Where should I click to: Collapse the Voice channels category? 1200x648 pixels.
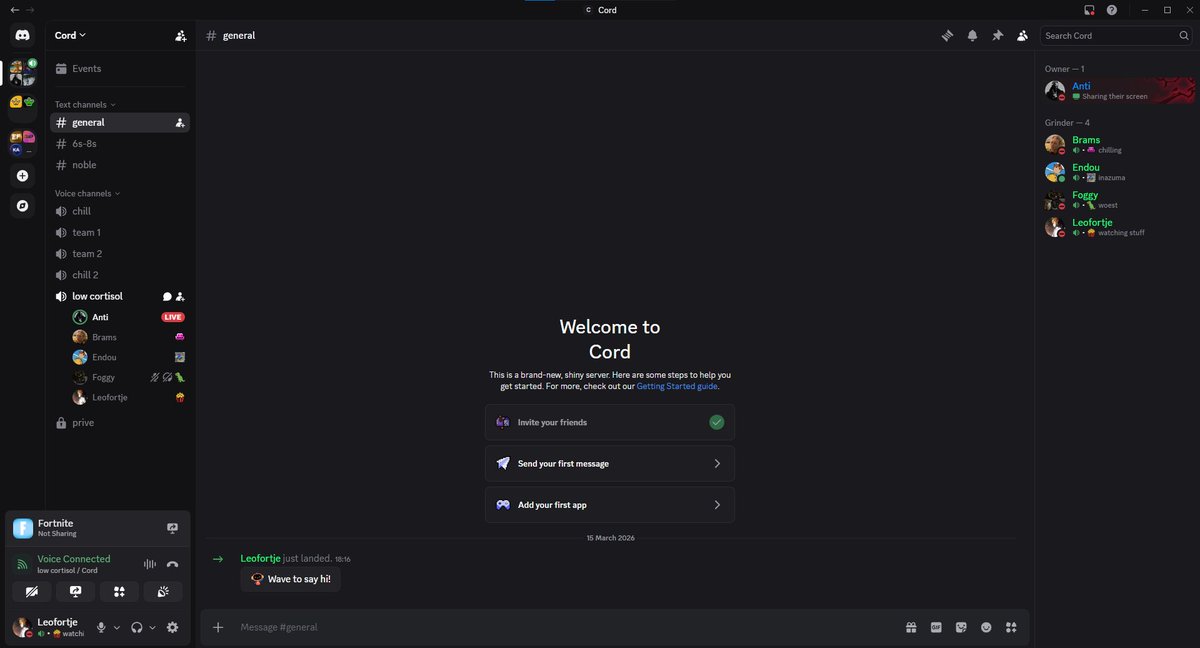coord(87,193)
